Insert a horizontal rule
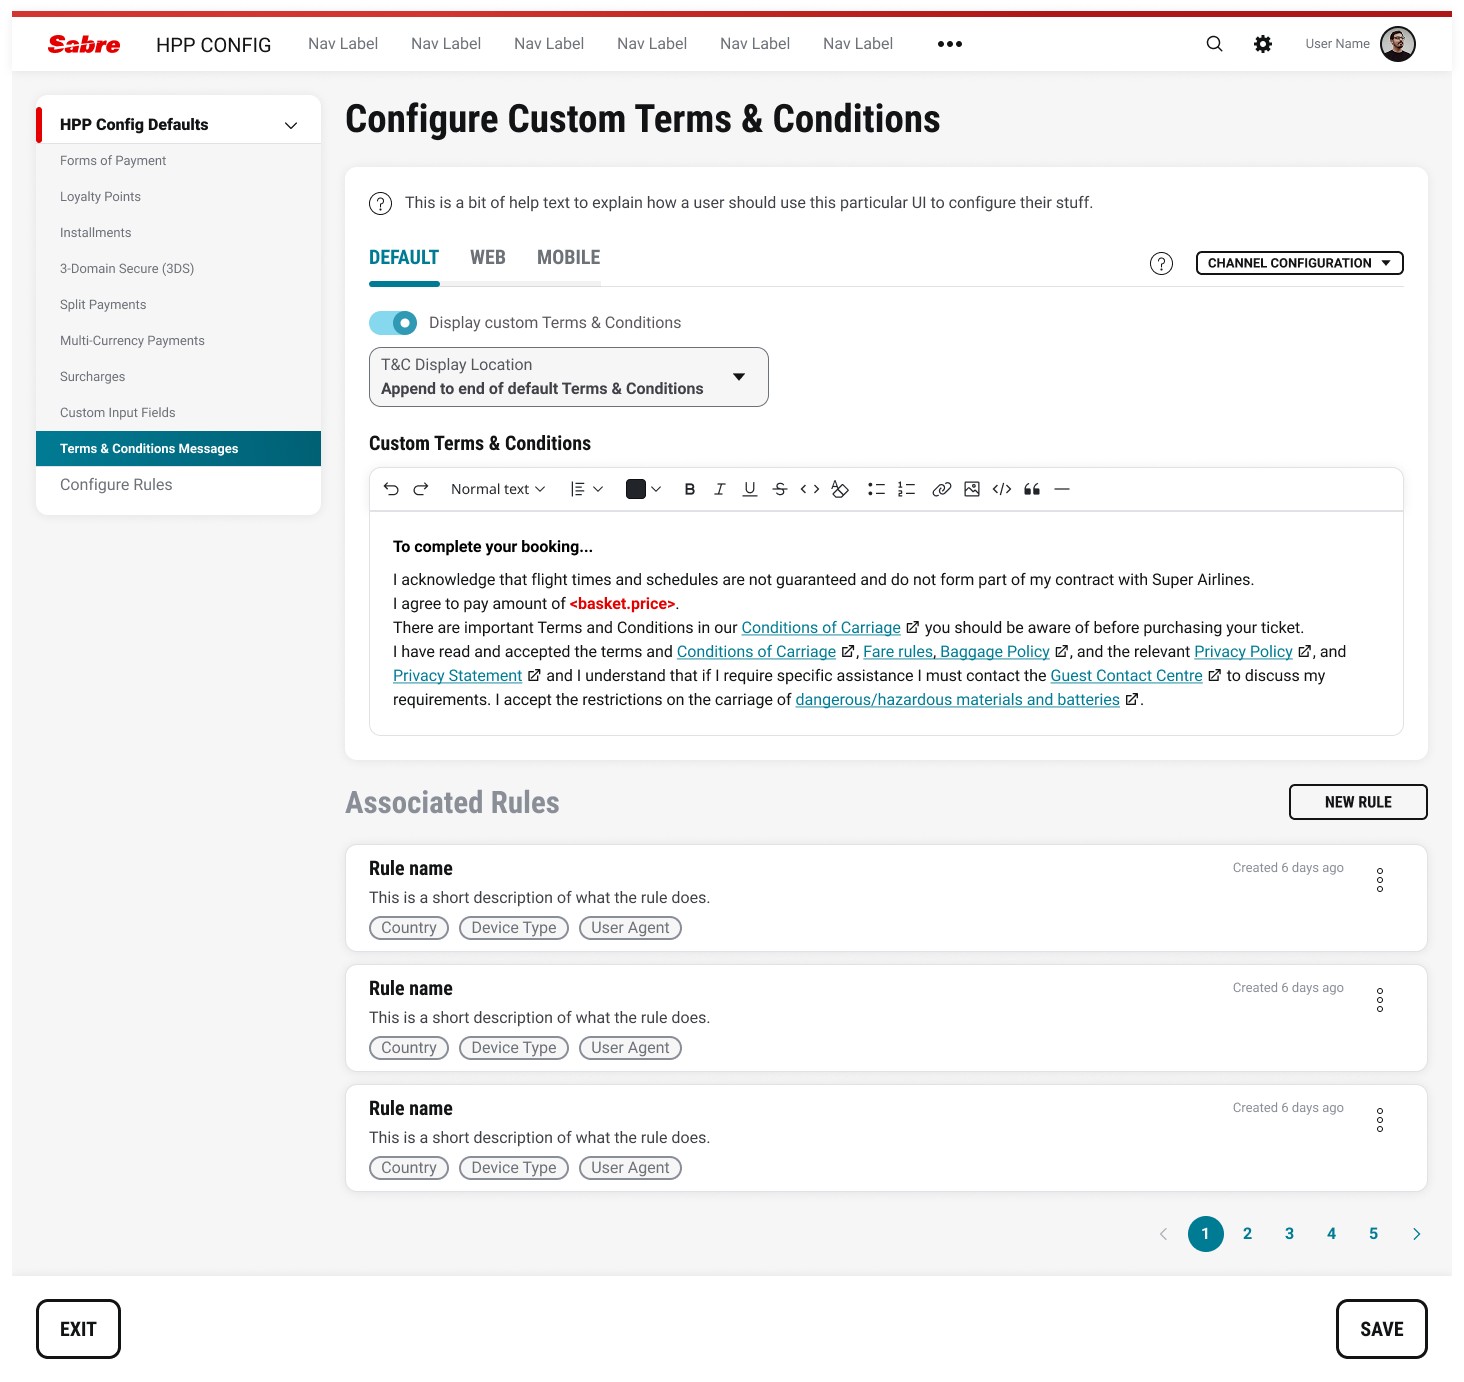This screenshot has height=1382, width=1464. (x=1062, y=489)
